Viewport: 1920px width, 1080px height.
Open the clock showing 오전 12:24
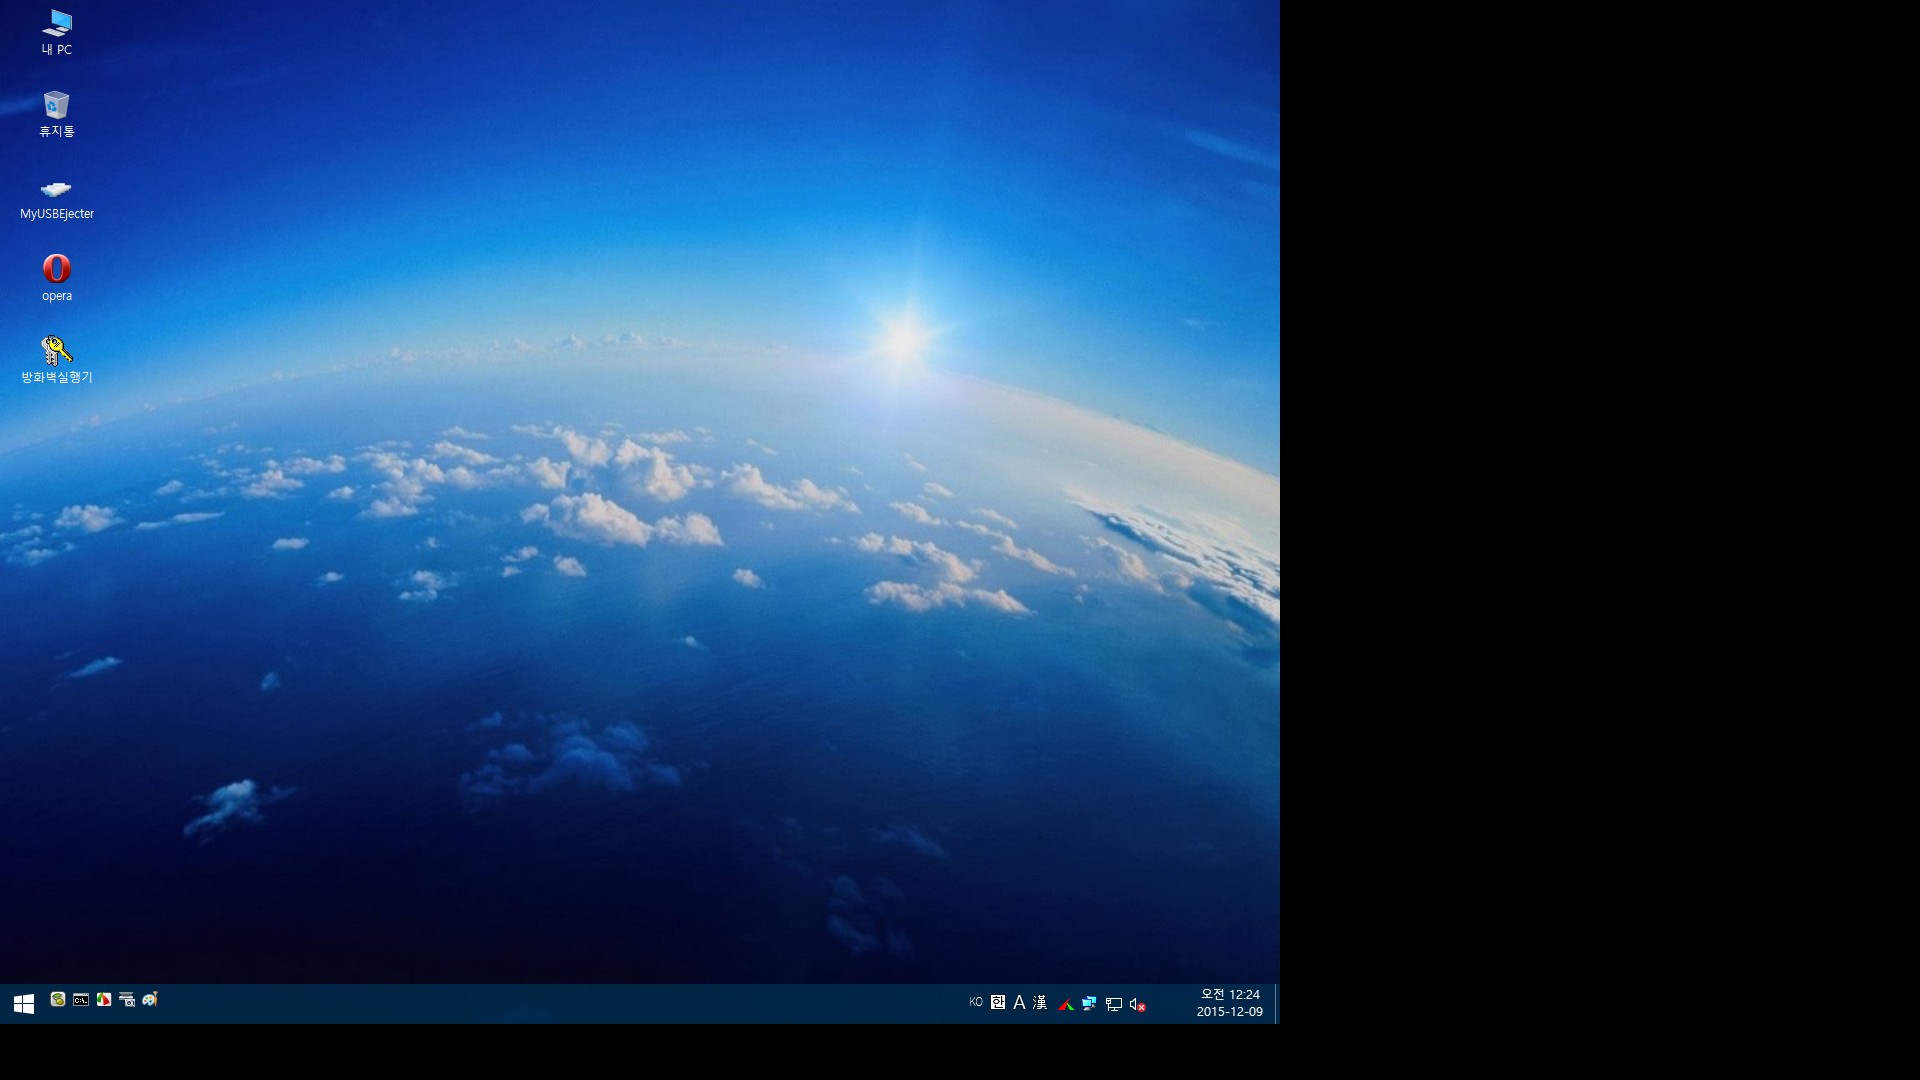(x=1230, y=1003)
